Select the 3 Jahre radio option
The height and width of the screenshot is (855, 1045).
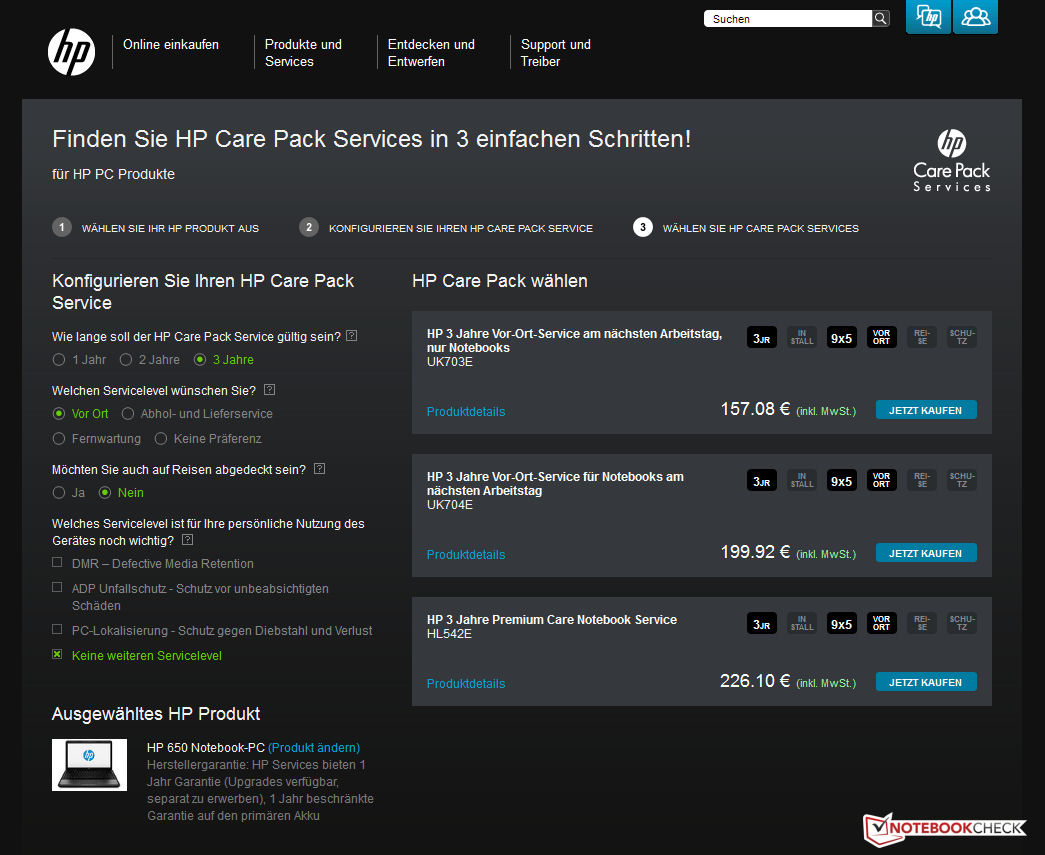(x=200, y=360)
